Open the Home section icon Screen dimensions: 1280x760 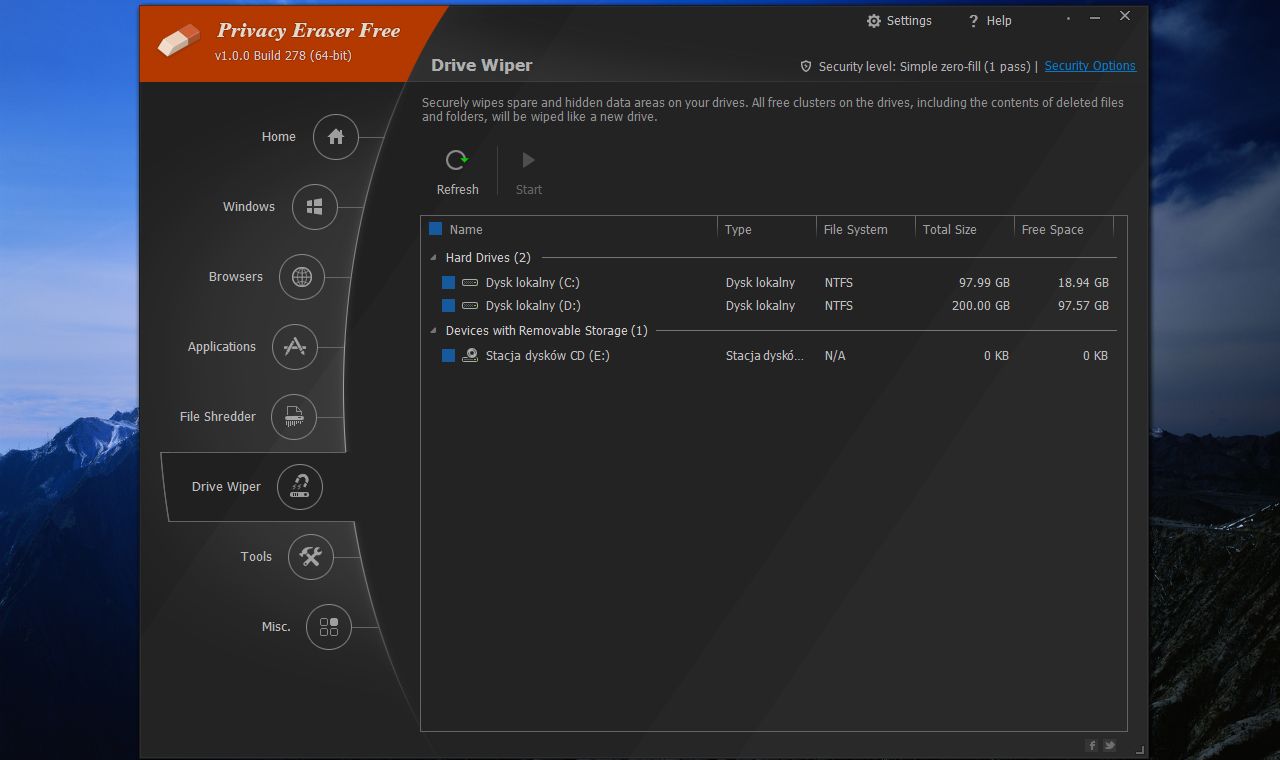tap(336, 137)
